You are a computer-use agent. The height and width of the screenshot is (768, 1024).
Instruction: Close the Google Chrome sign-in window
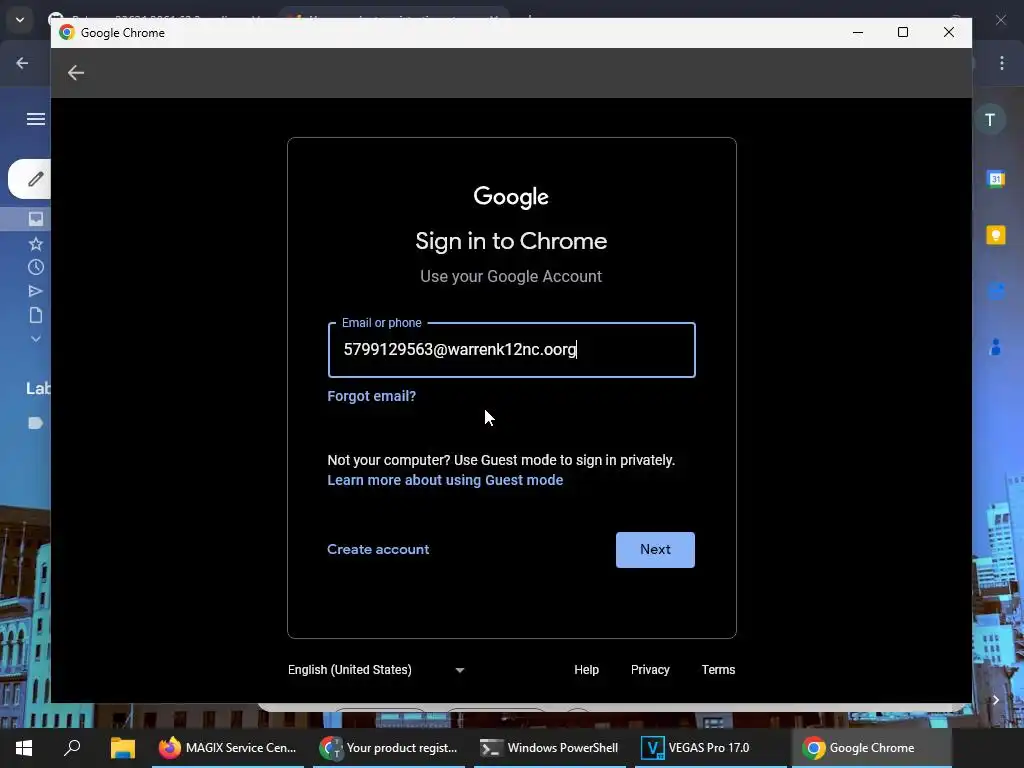pos(949,33)
